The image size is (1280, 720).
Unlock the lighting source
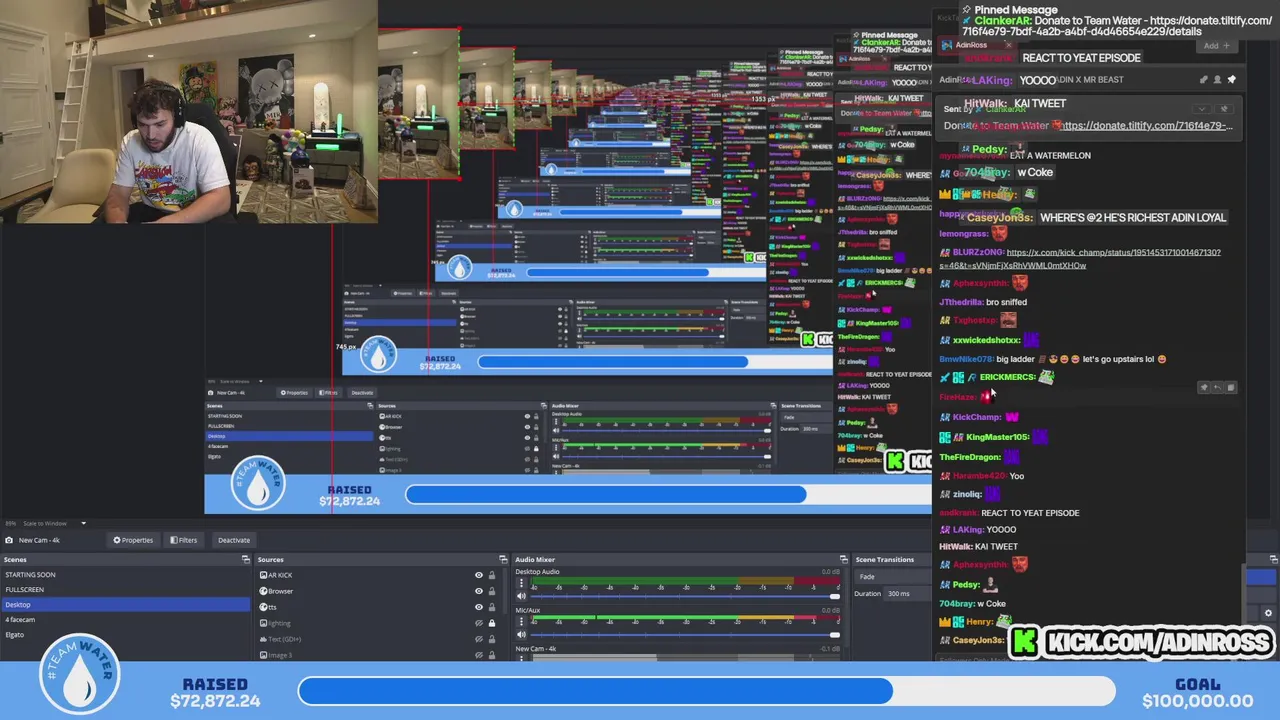(x=491, y=623)
